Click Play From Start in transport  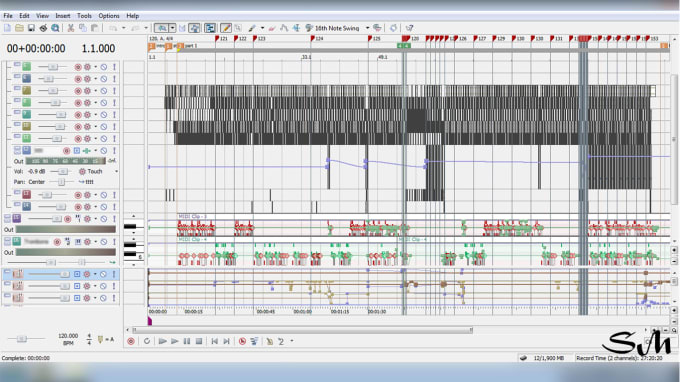(x=163, y=341)
